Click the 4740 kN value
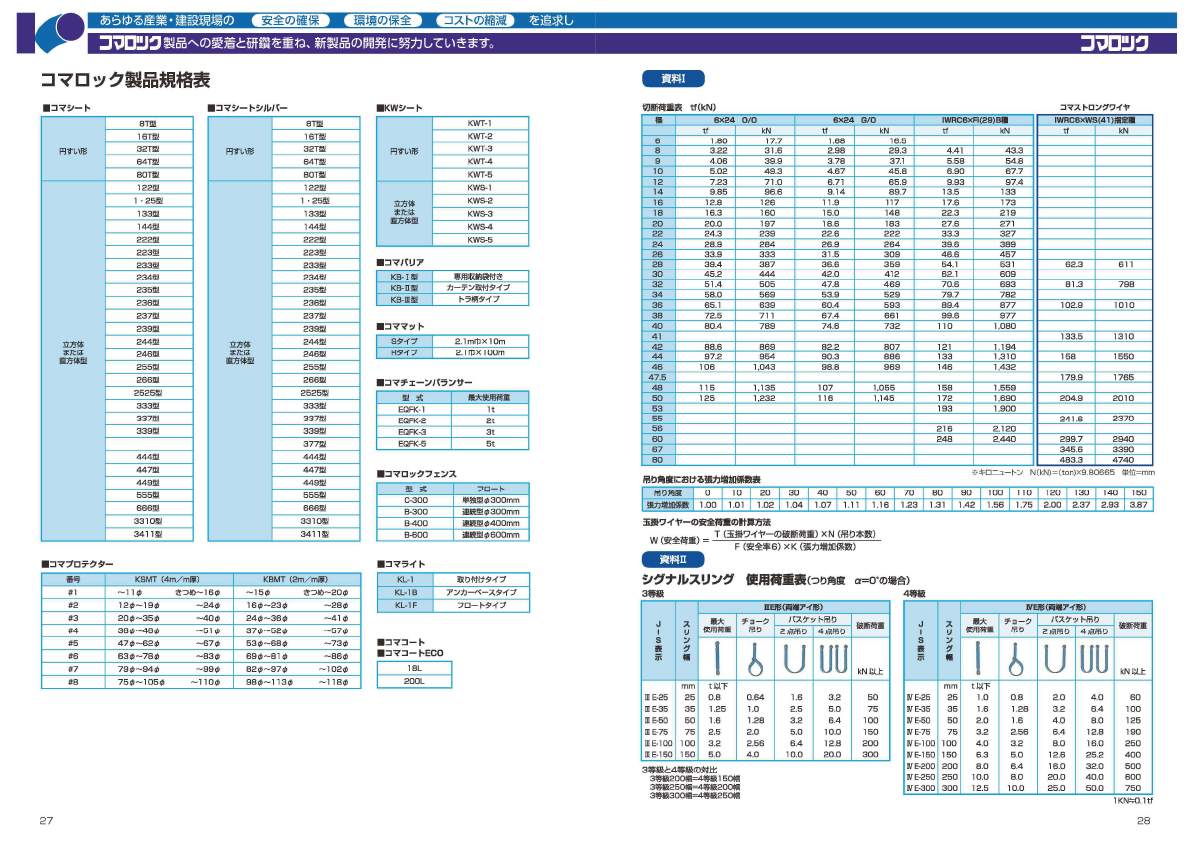 click(x=1123, y=460)
